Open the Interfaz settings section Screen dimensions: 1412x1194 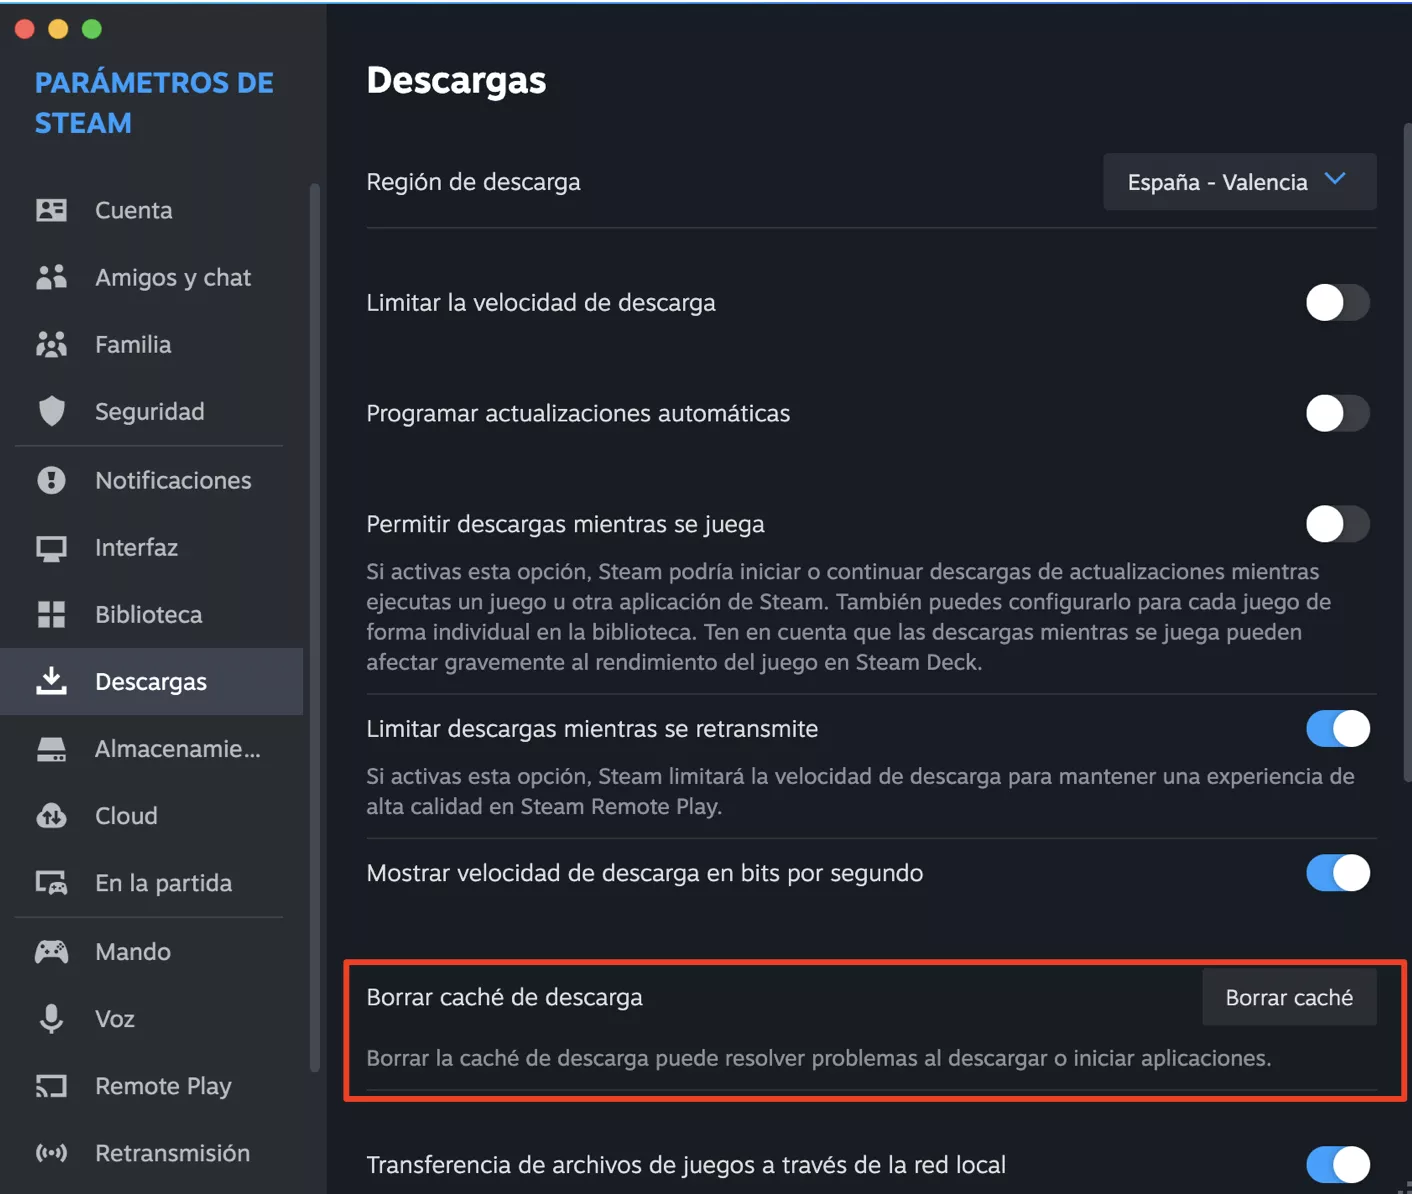(136, 547)
